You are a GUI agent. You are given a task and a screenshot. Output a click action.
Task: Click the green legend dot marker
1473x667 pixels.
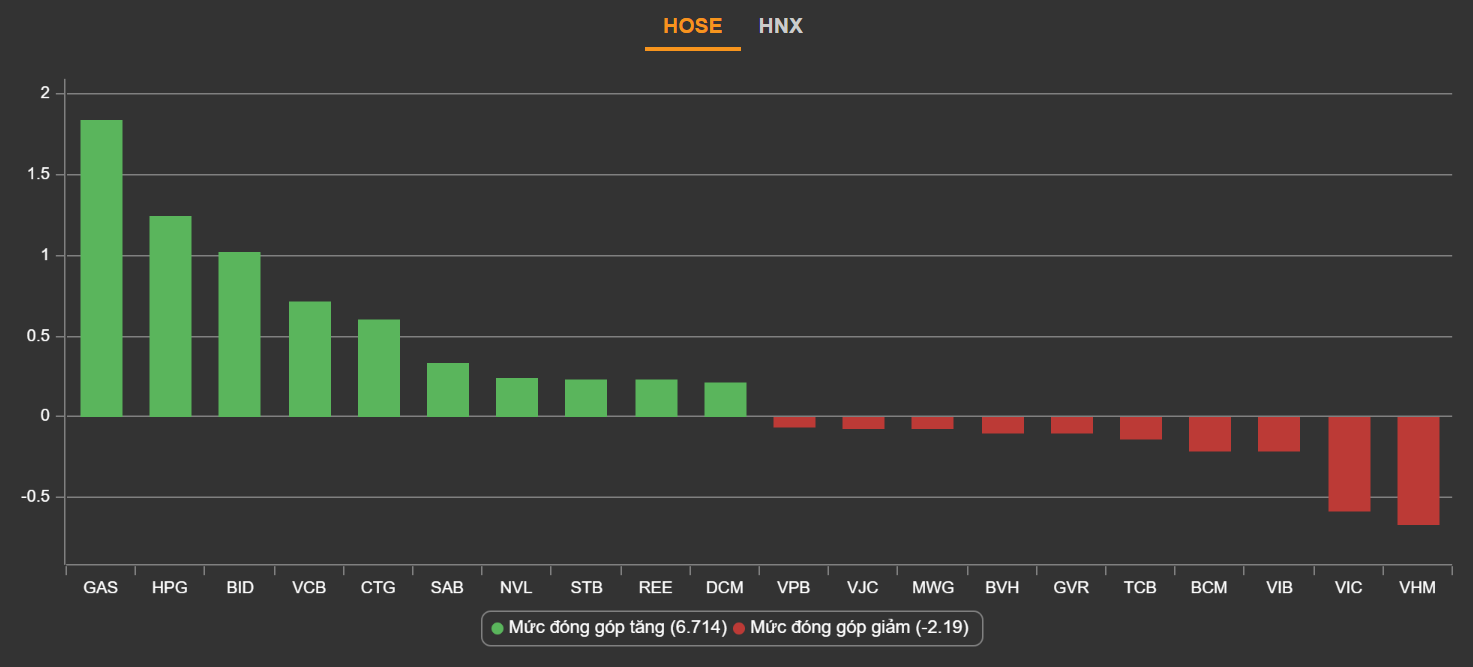click(498, 628)
